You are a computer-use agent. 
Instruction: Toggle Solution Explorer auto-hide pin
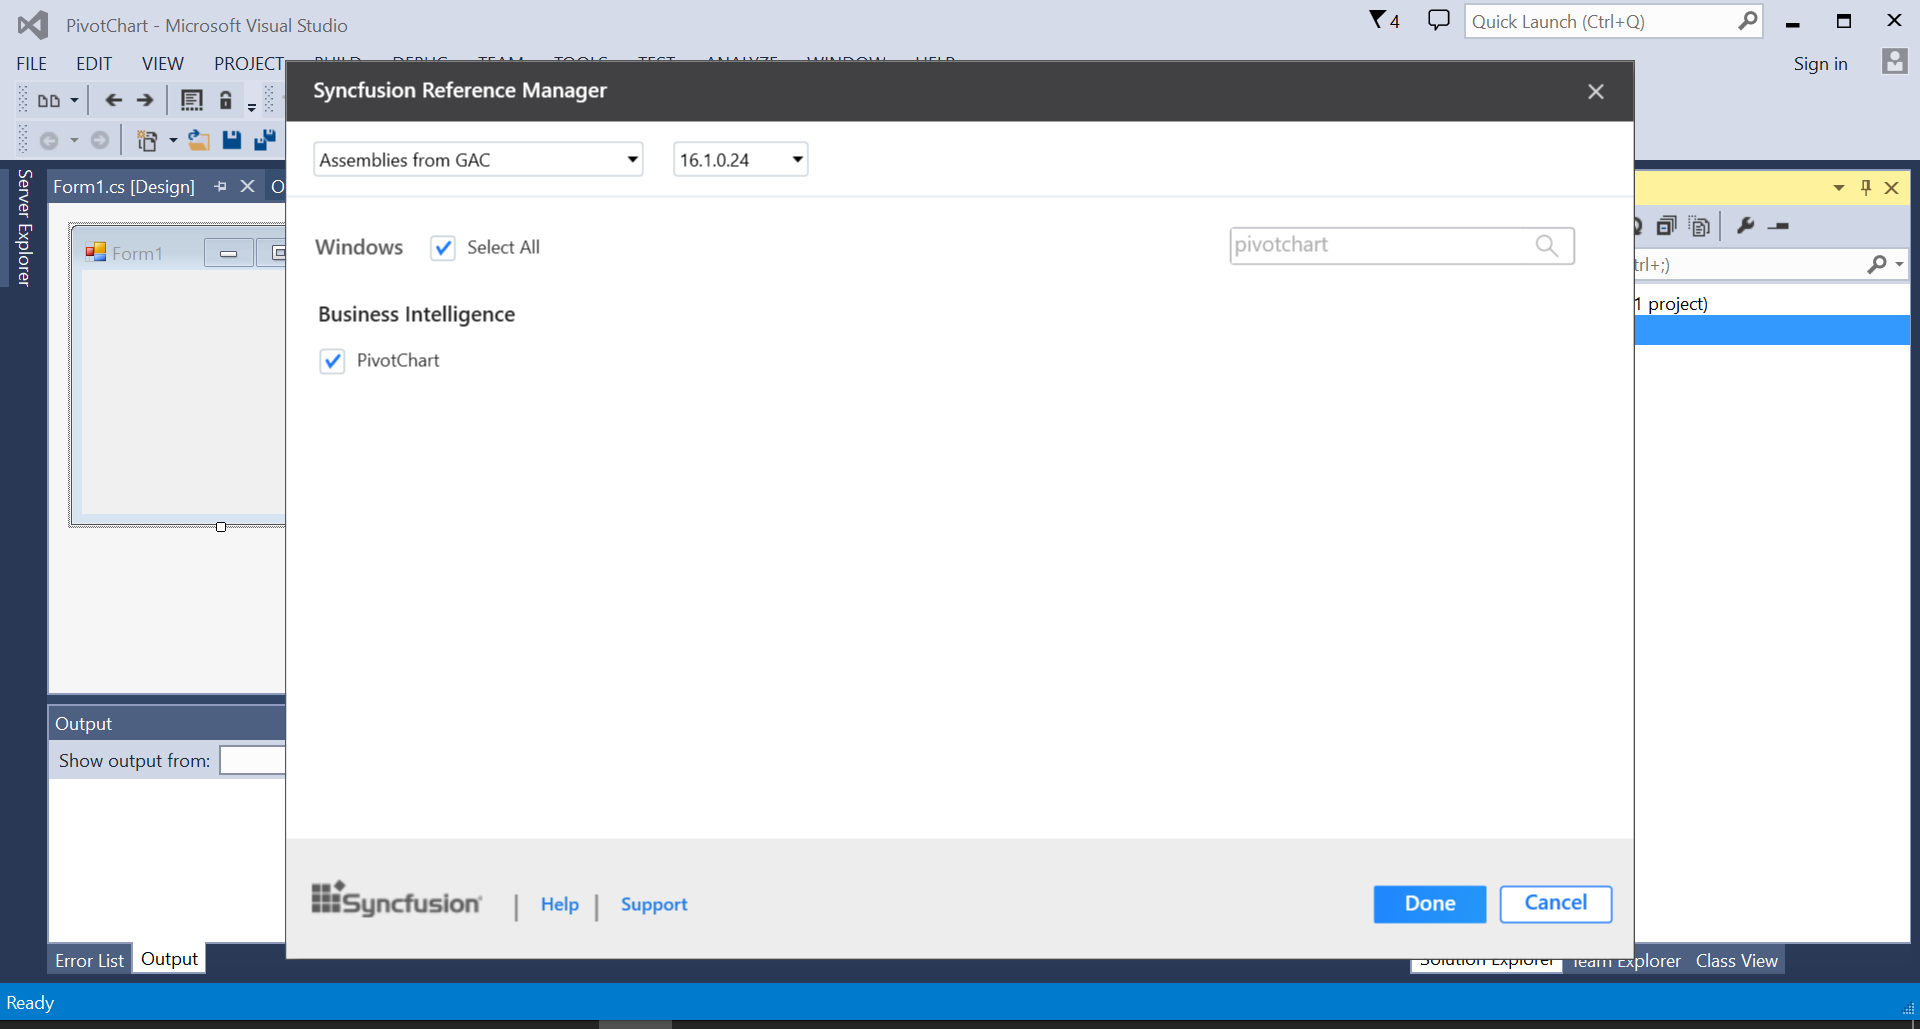click(x=1865, y=187)
